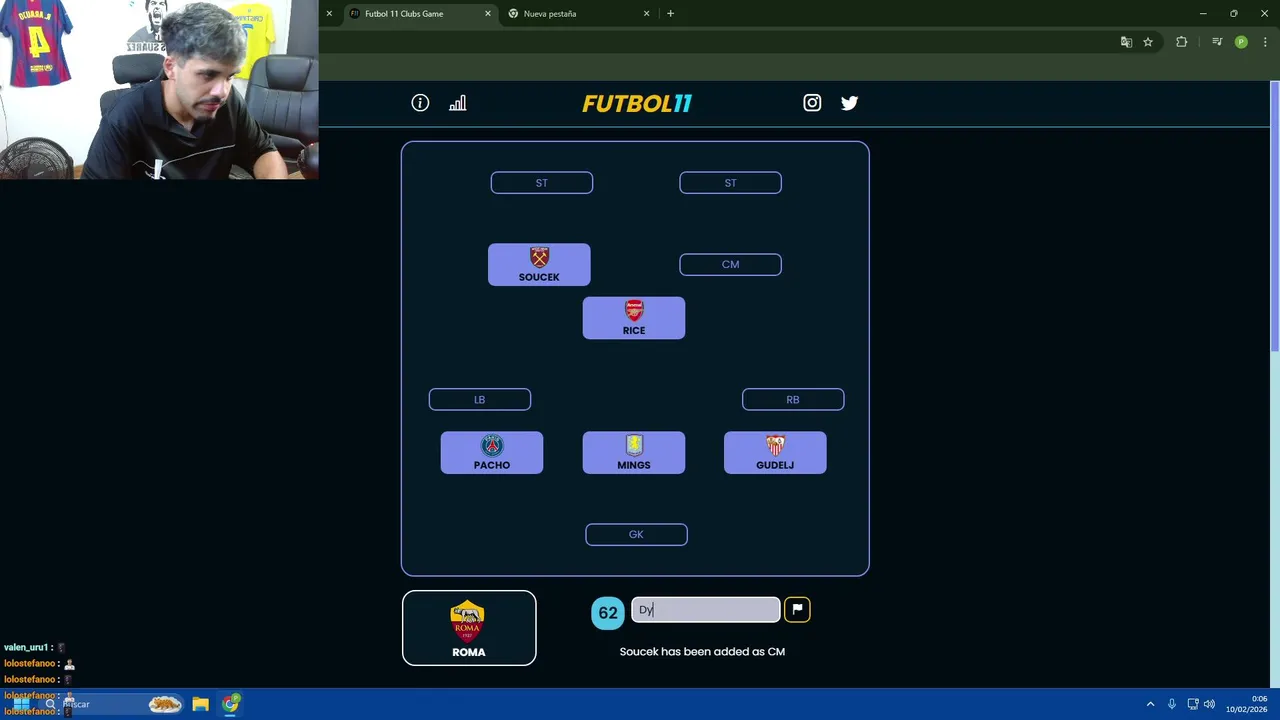Click the Soucek player card
1280x720 pixels.
(539, 264)
